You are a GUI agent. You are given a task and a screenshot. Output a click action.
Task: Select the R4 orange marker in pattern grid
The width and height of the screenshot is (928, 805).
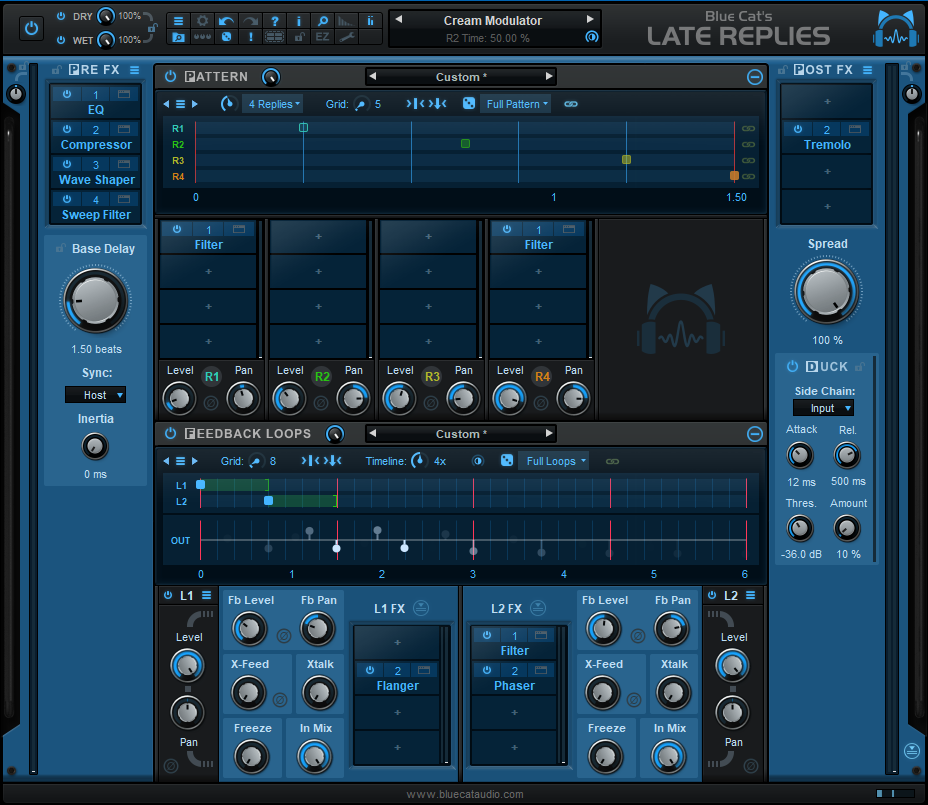click(734, 175)
